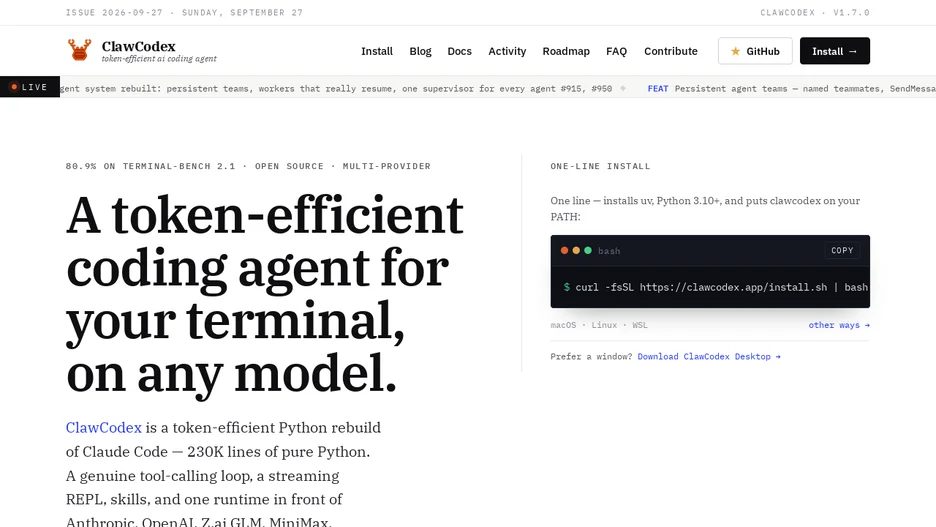Open the Blog nav item

tap(420, 51)
